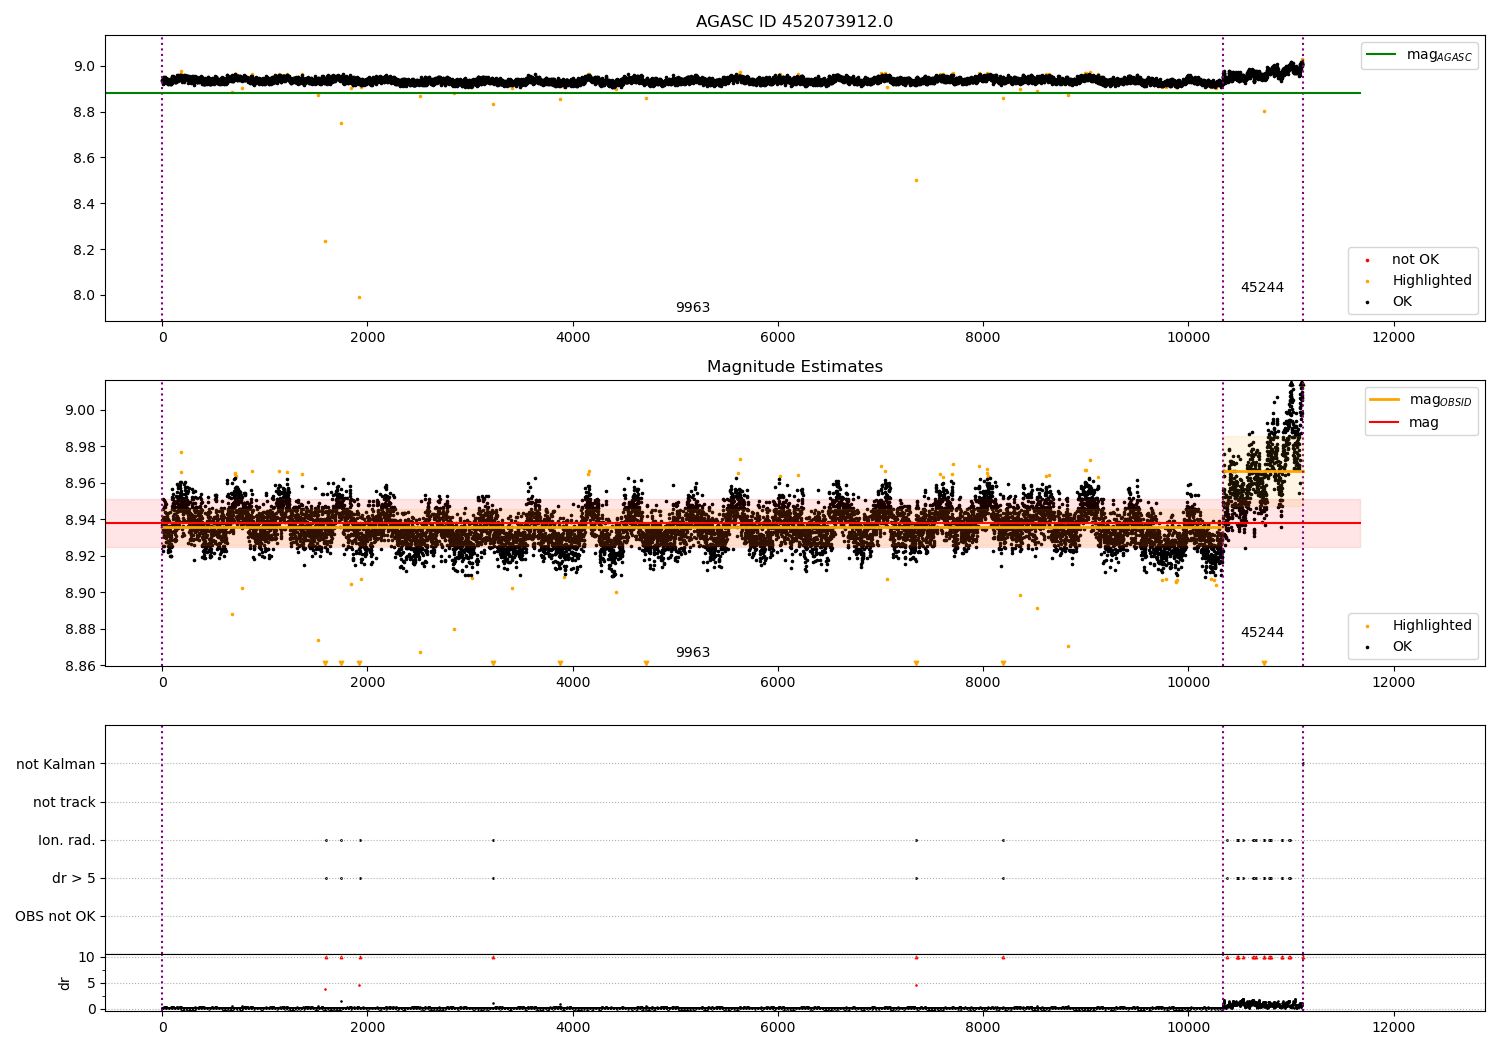Click the 8.4 y-axis tick of top plot
The height and width of the screenshot is (1050, 1500).
tap(85, 204)
